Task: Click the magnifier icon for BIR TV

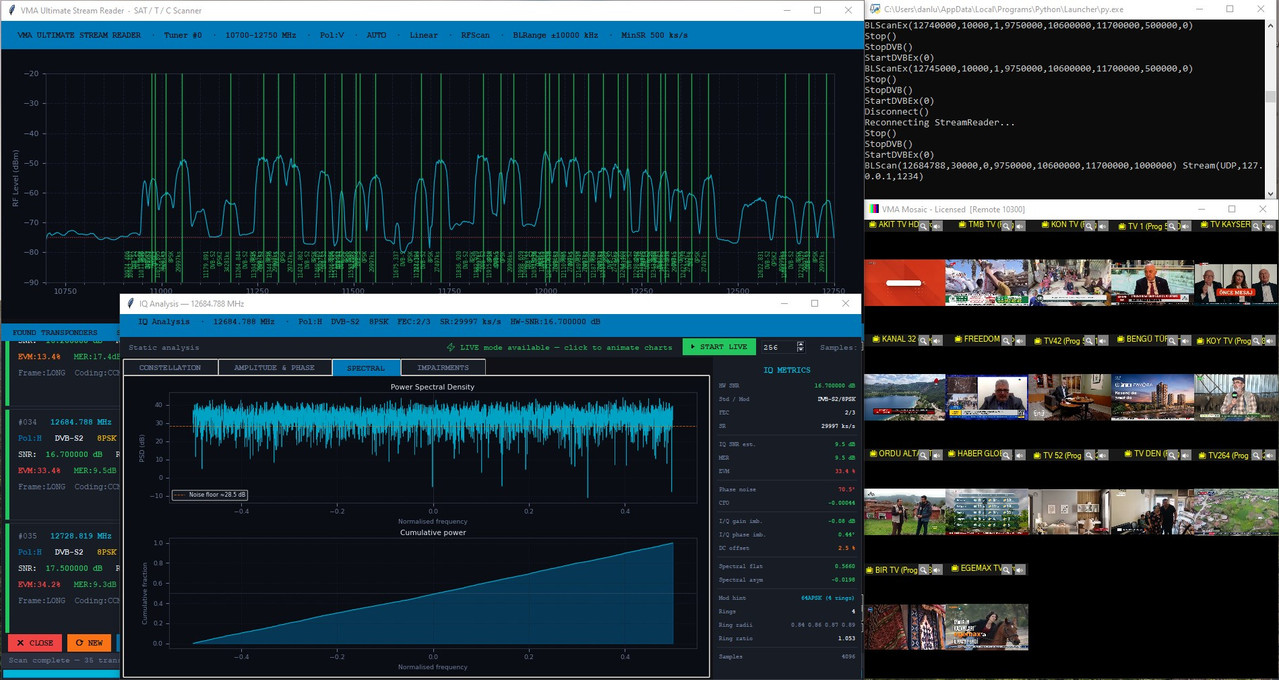Action: click(923, 571)
